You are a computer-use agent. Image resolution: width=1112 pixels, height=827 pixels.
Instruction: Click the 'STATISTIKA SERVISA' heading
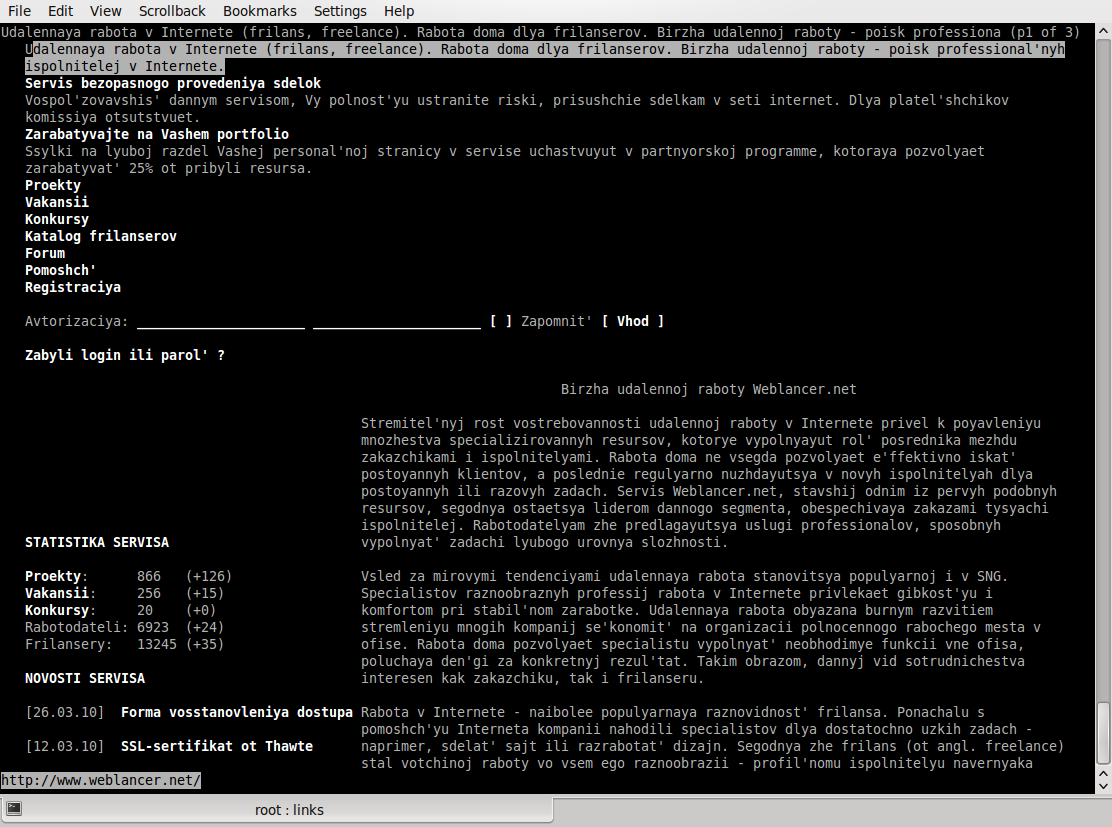[x=97, y=543]
